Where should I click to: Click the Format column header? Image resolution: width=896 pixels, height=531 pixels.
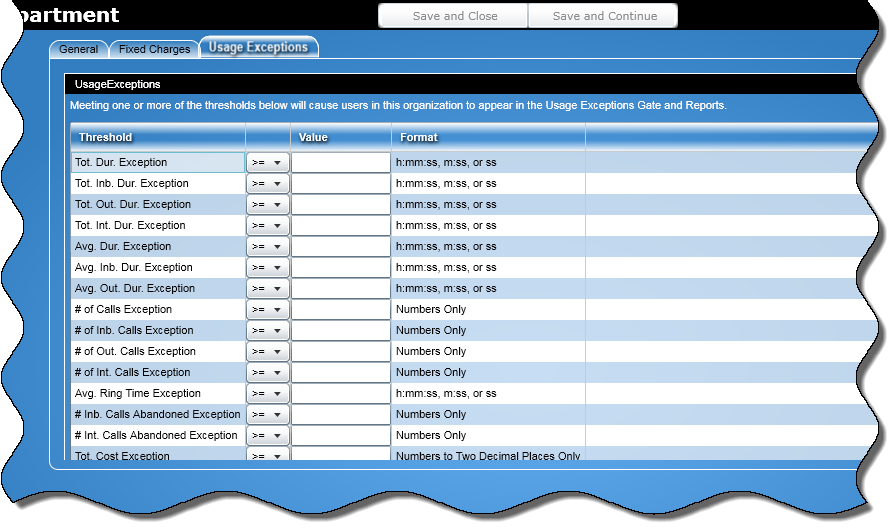[x=489, y=137]
